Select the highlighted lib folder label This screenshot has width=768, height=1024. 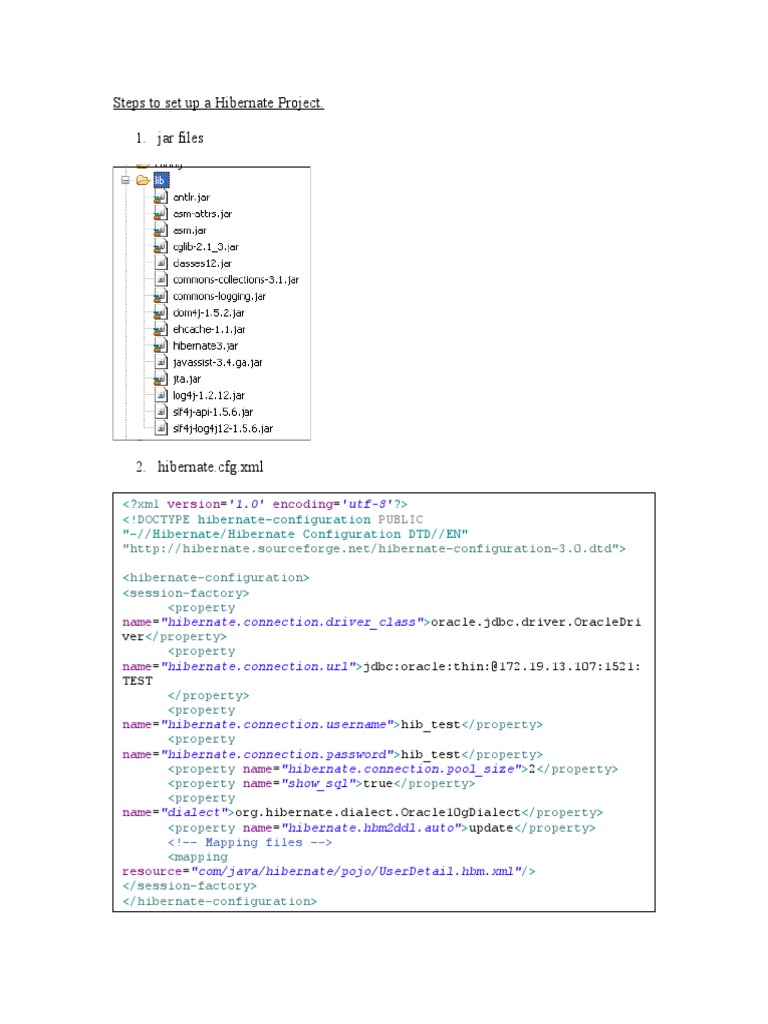(x=161, y=180)
